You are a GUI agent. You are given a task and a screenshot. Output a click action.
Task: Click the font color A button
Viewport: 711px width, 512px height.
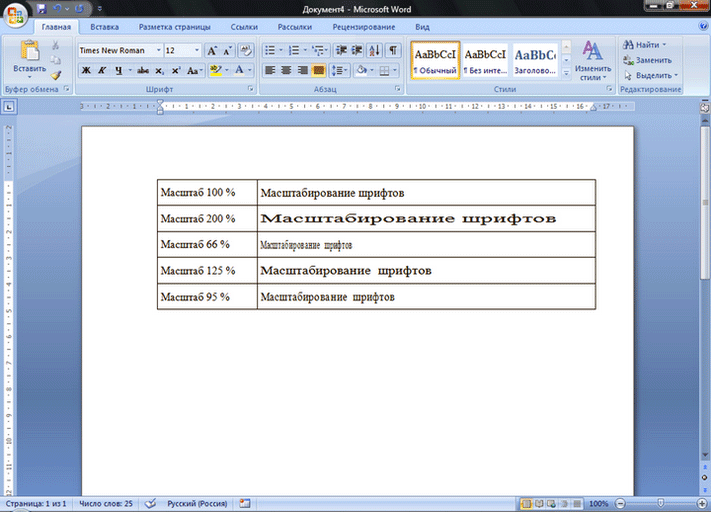(x=239, y=70)
